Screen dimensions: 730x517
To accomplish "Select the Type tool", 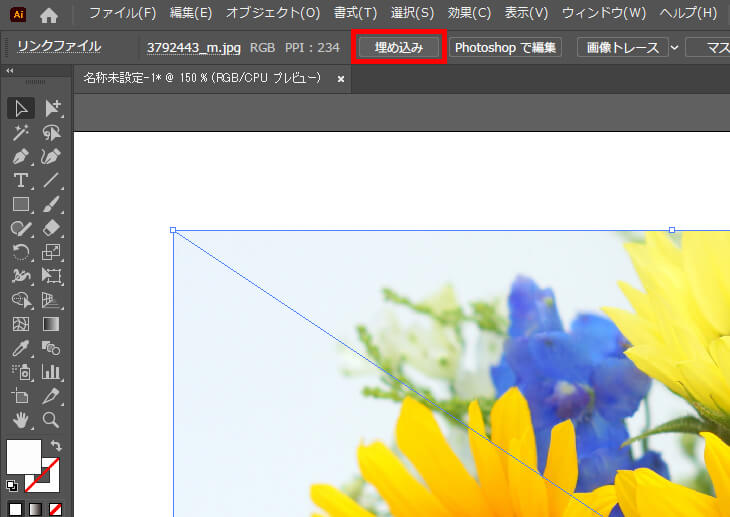I will 20,180.
